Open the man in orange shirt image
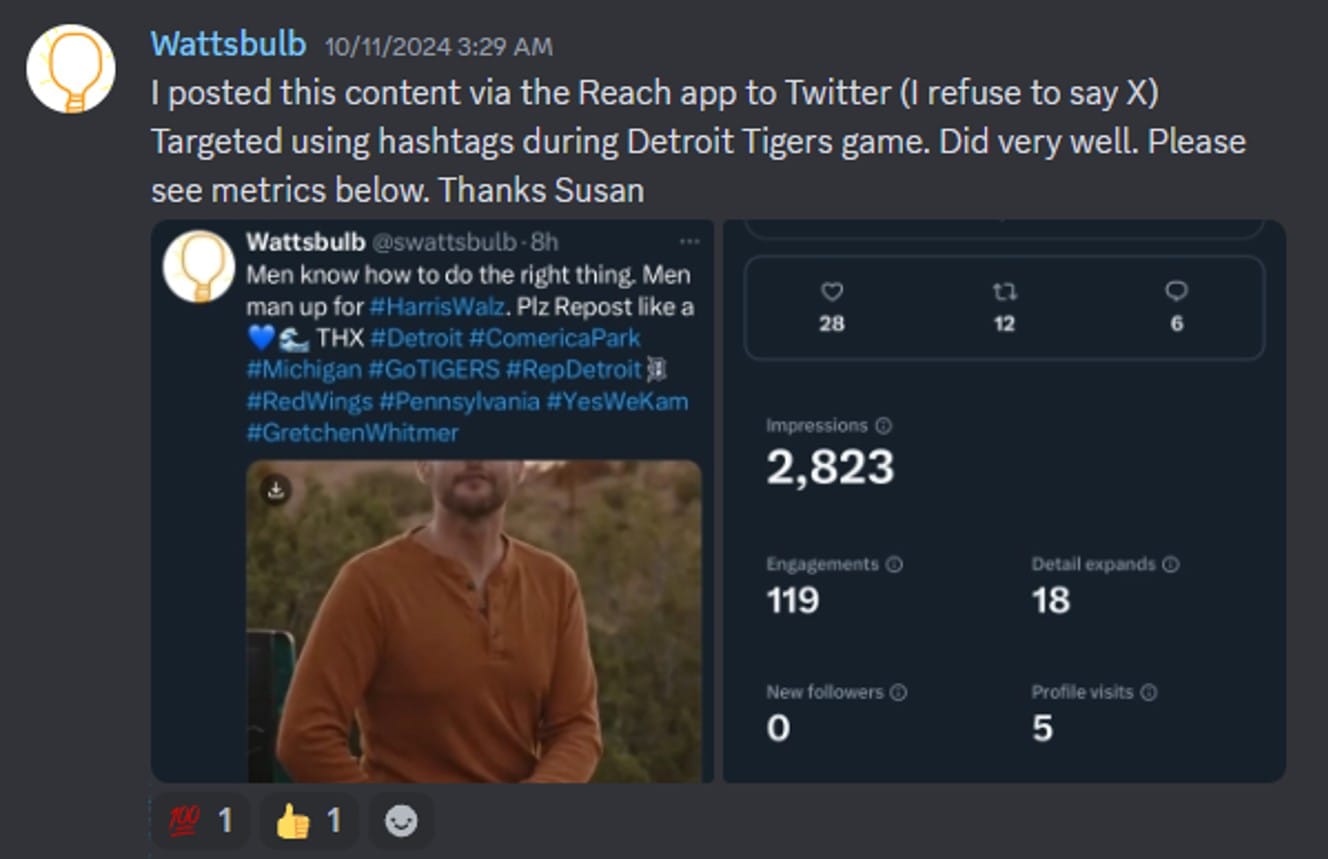 click(474, 640)
